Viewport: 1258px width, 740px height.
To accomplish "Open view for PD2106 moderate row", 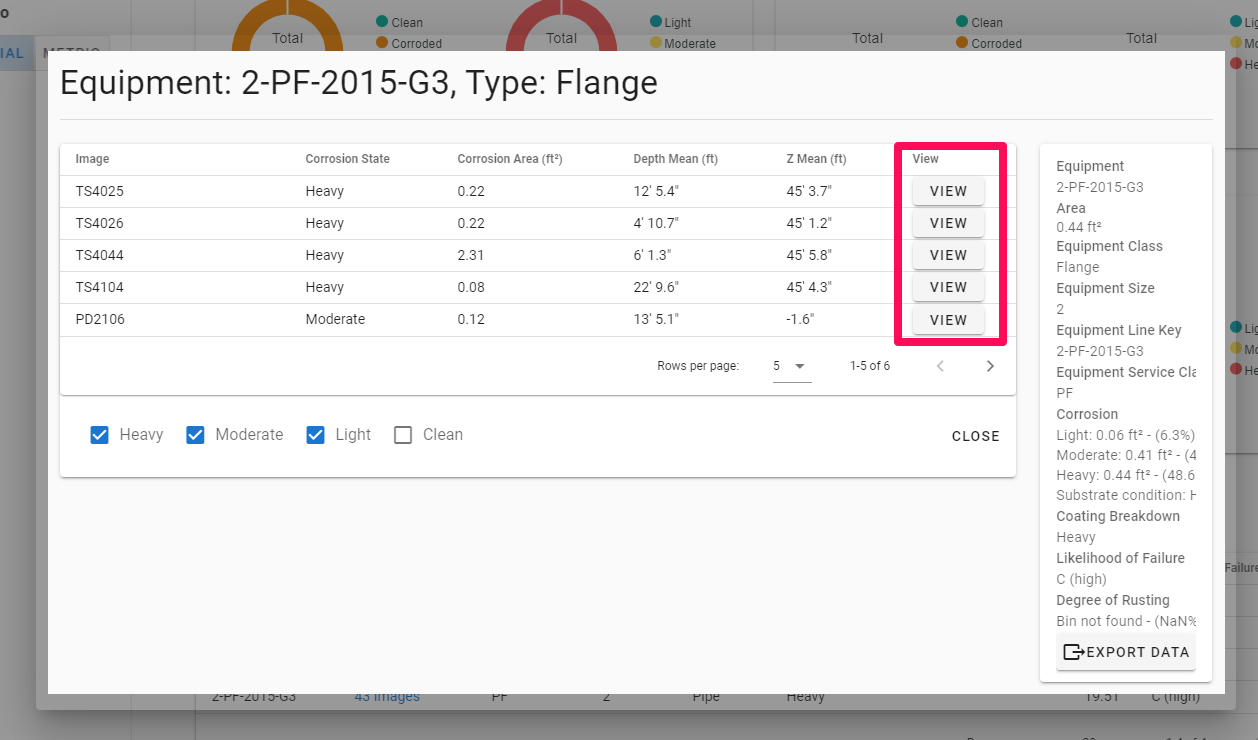I will point(948,320).
